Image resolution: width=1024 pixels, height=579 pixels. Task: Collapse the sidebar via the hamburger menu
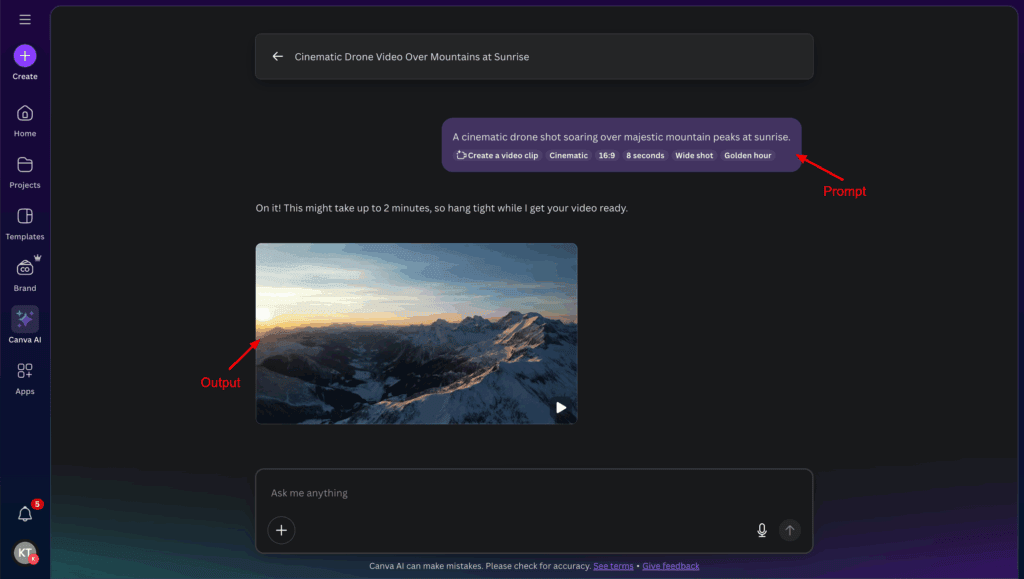pos(24,19)
